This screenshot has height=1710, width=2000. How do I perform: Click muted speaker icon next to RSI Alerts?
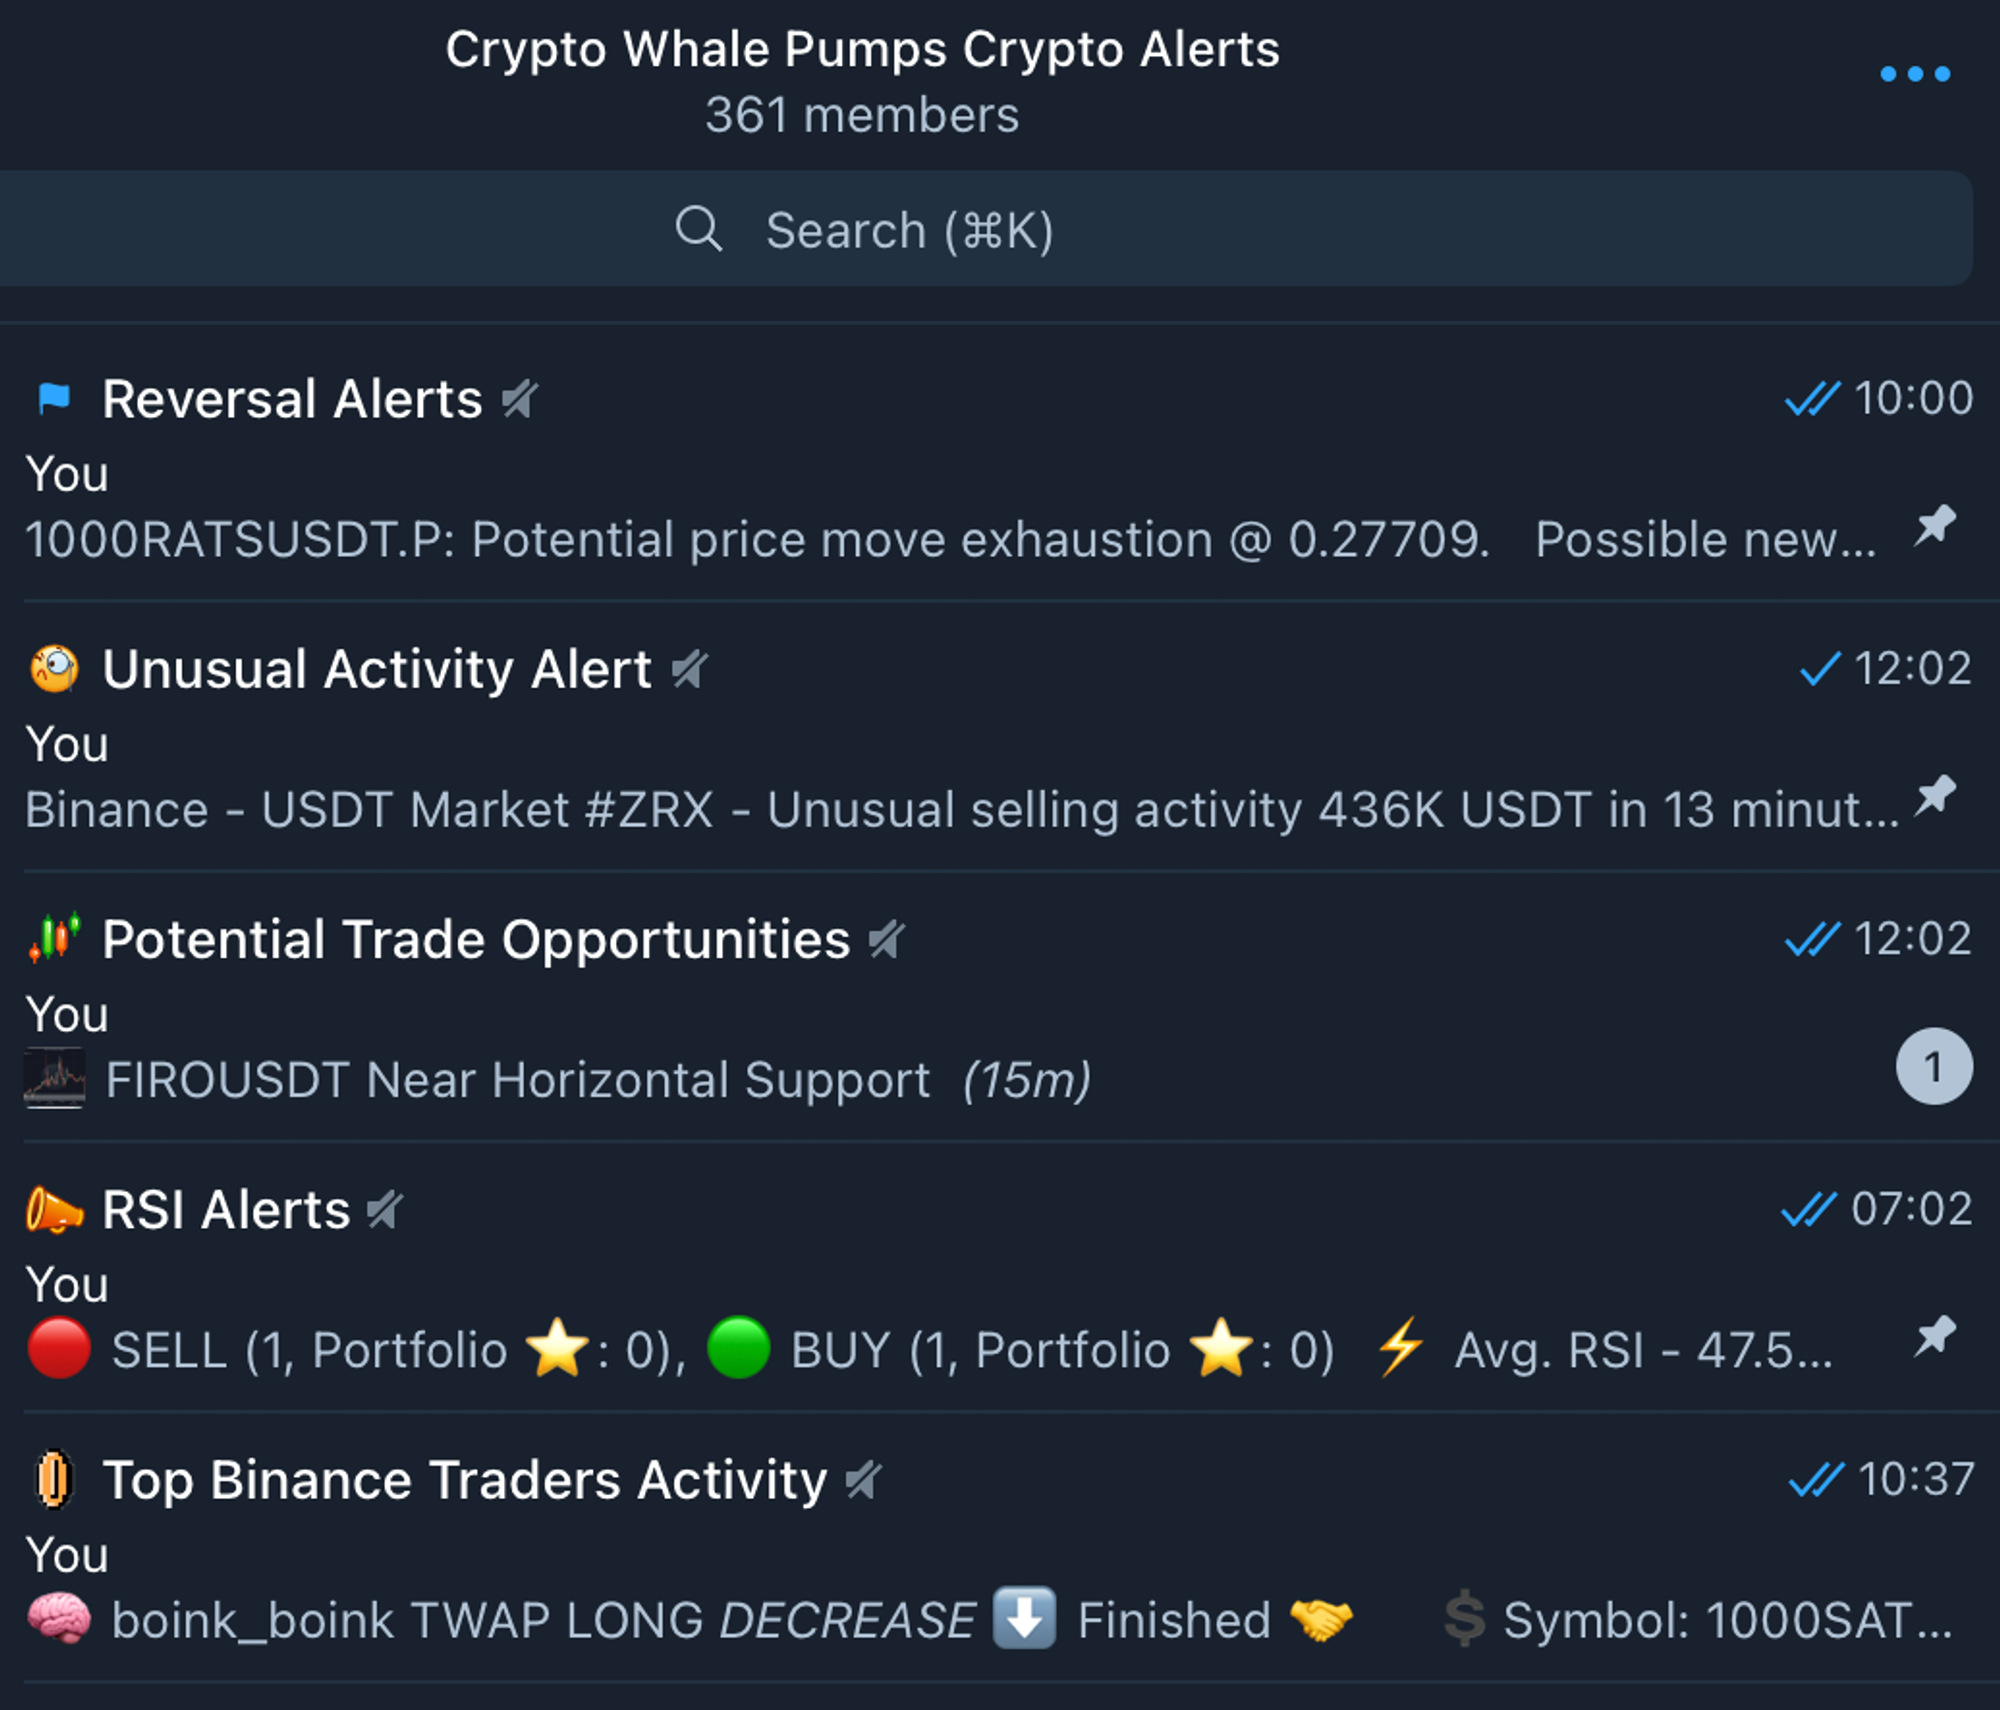point(385,1210)
